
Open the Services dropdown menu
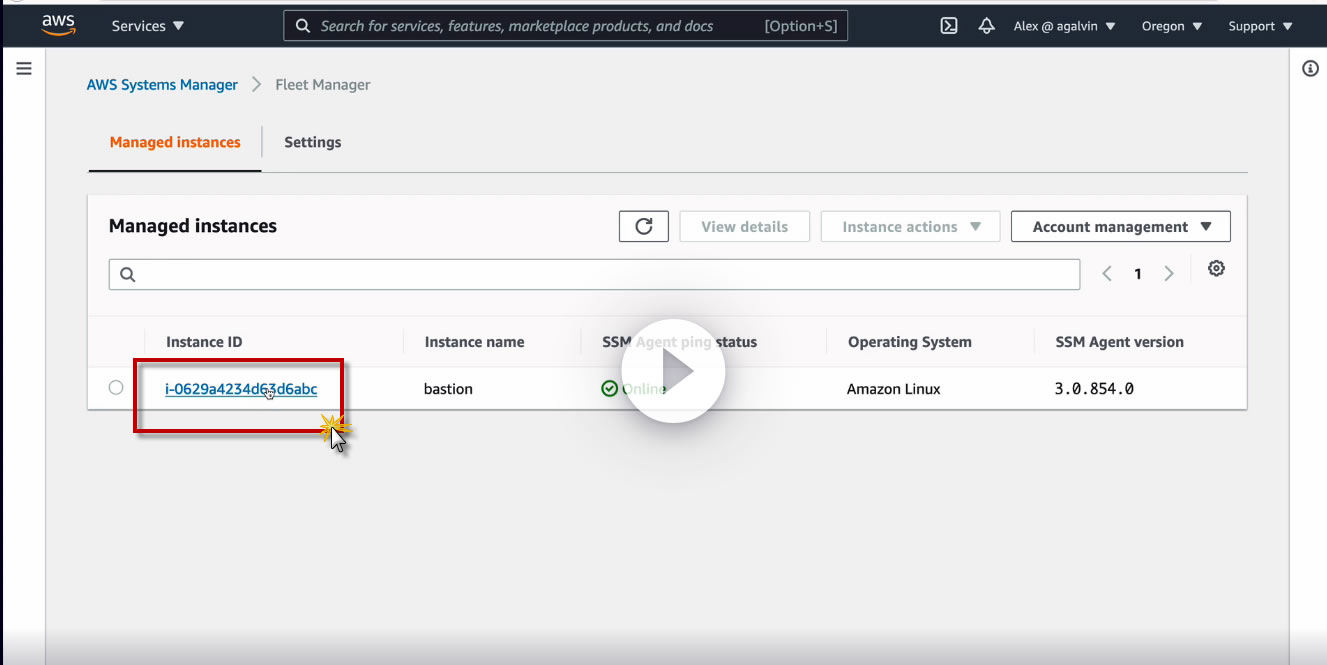tap(148, 26)
